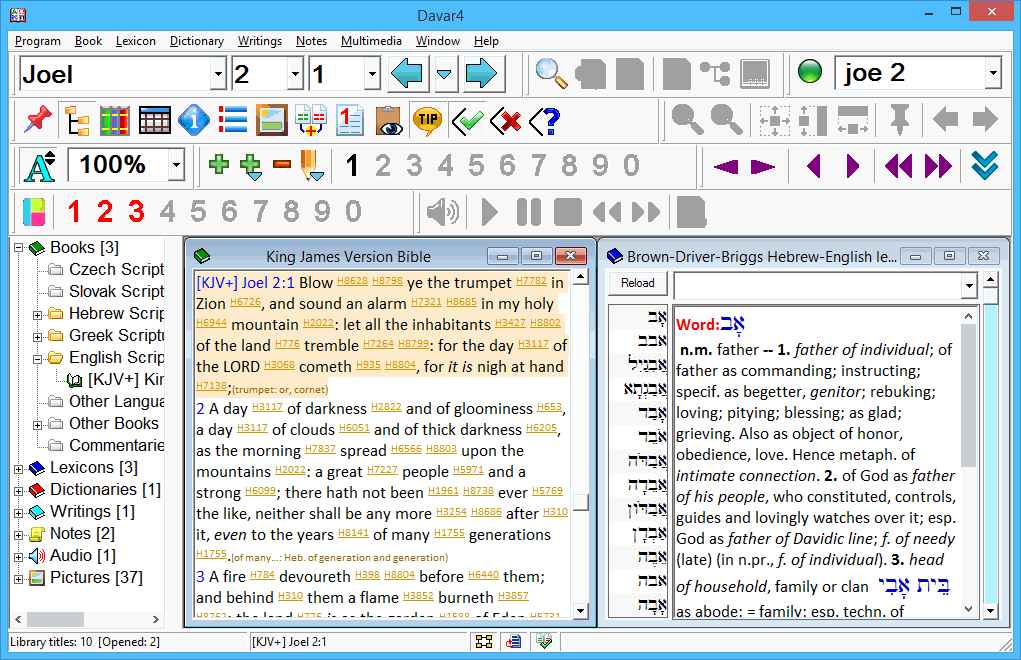Open the picture viewer icon
The width and height of the screenshot is (1021, 660).
pyautogui.click(x=272, y=120)
